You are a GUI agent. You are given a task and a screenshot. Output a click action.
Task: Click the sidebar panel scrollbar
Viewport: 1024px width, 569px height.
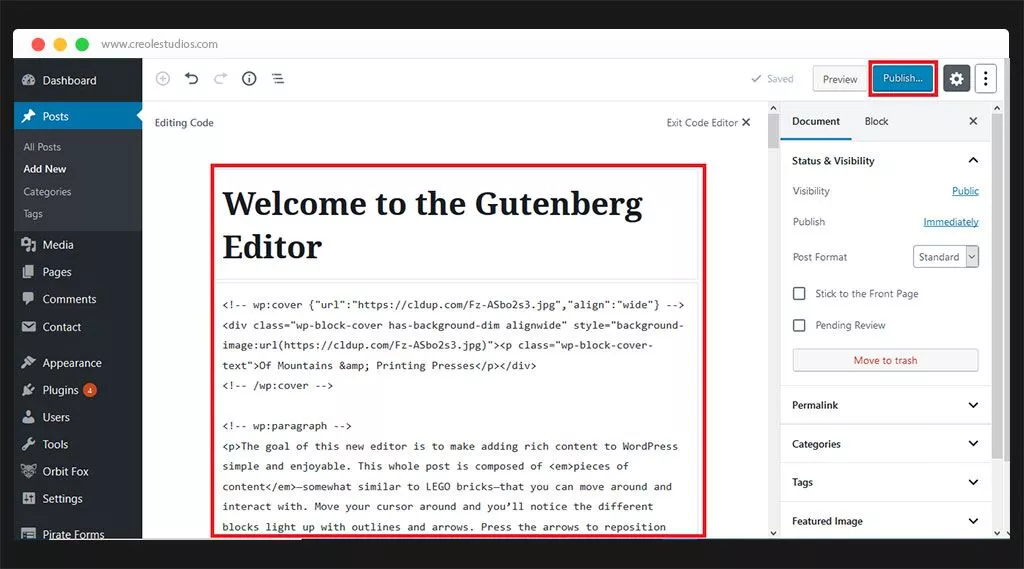pos(997,286)
